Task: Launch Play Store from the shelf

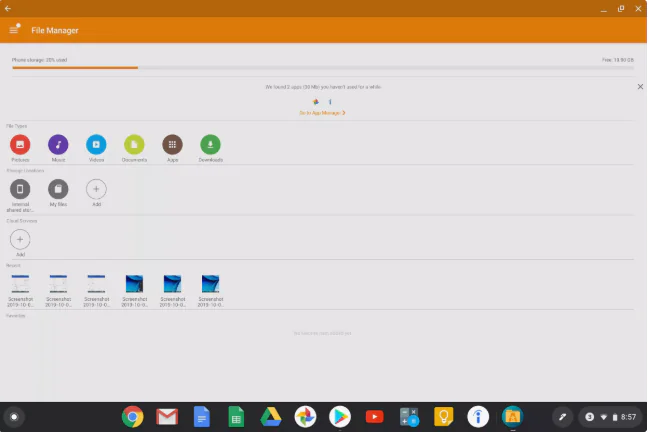Action: coord(340,417)
